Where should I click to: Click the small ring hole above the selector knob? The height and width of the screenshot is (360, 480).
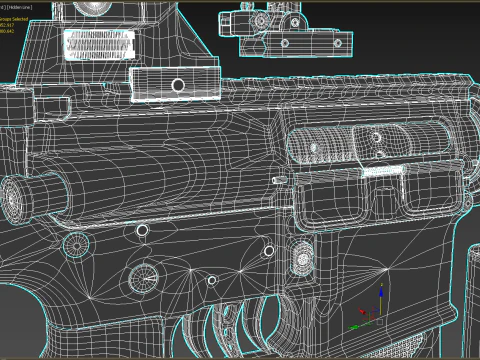pos(142,230)
